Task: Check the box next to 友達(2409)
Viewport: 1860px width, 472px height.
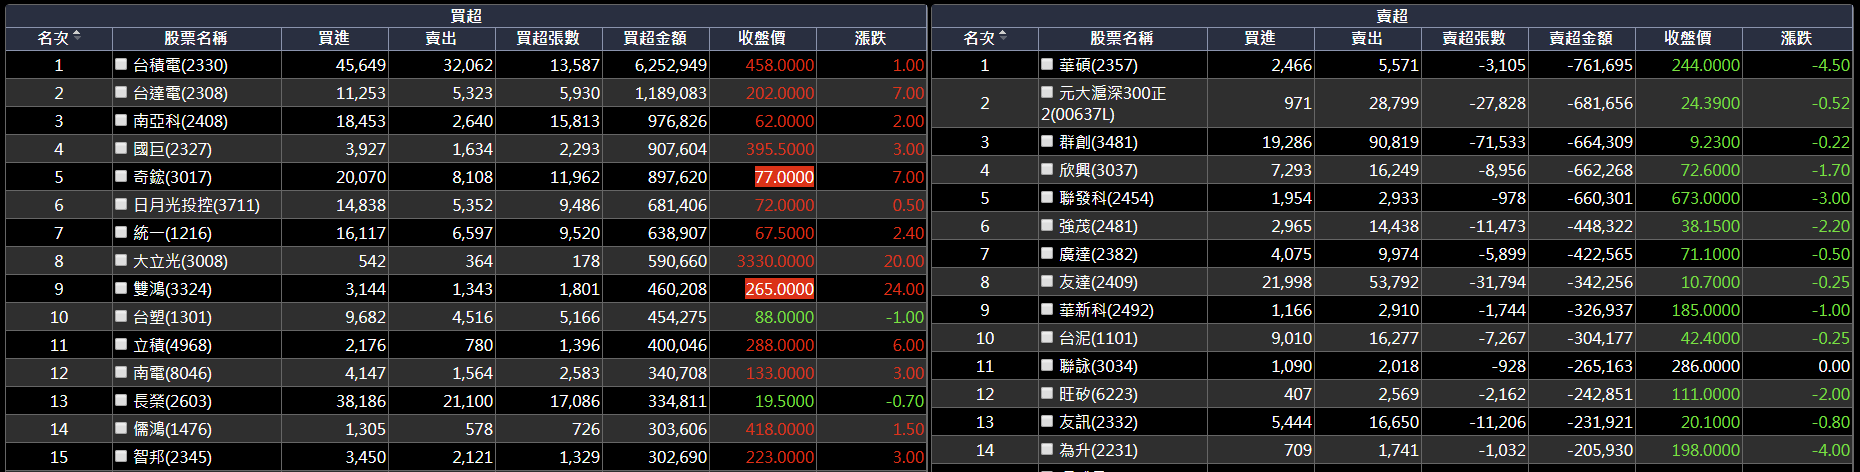Action: coord(1047,280)
